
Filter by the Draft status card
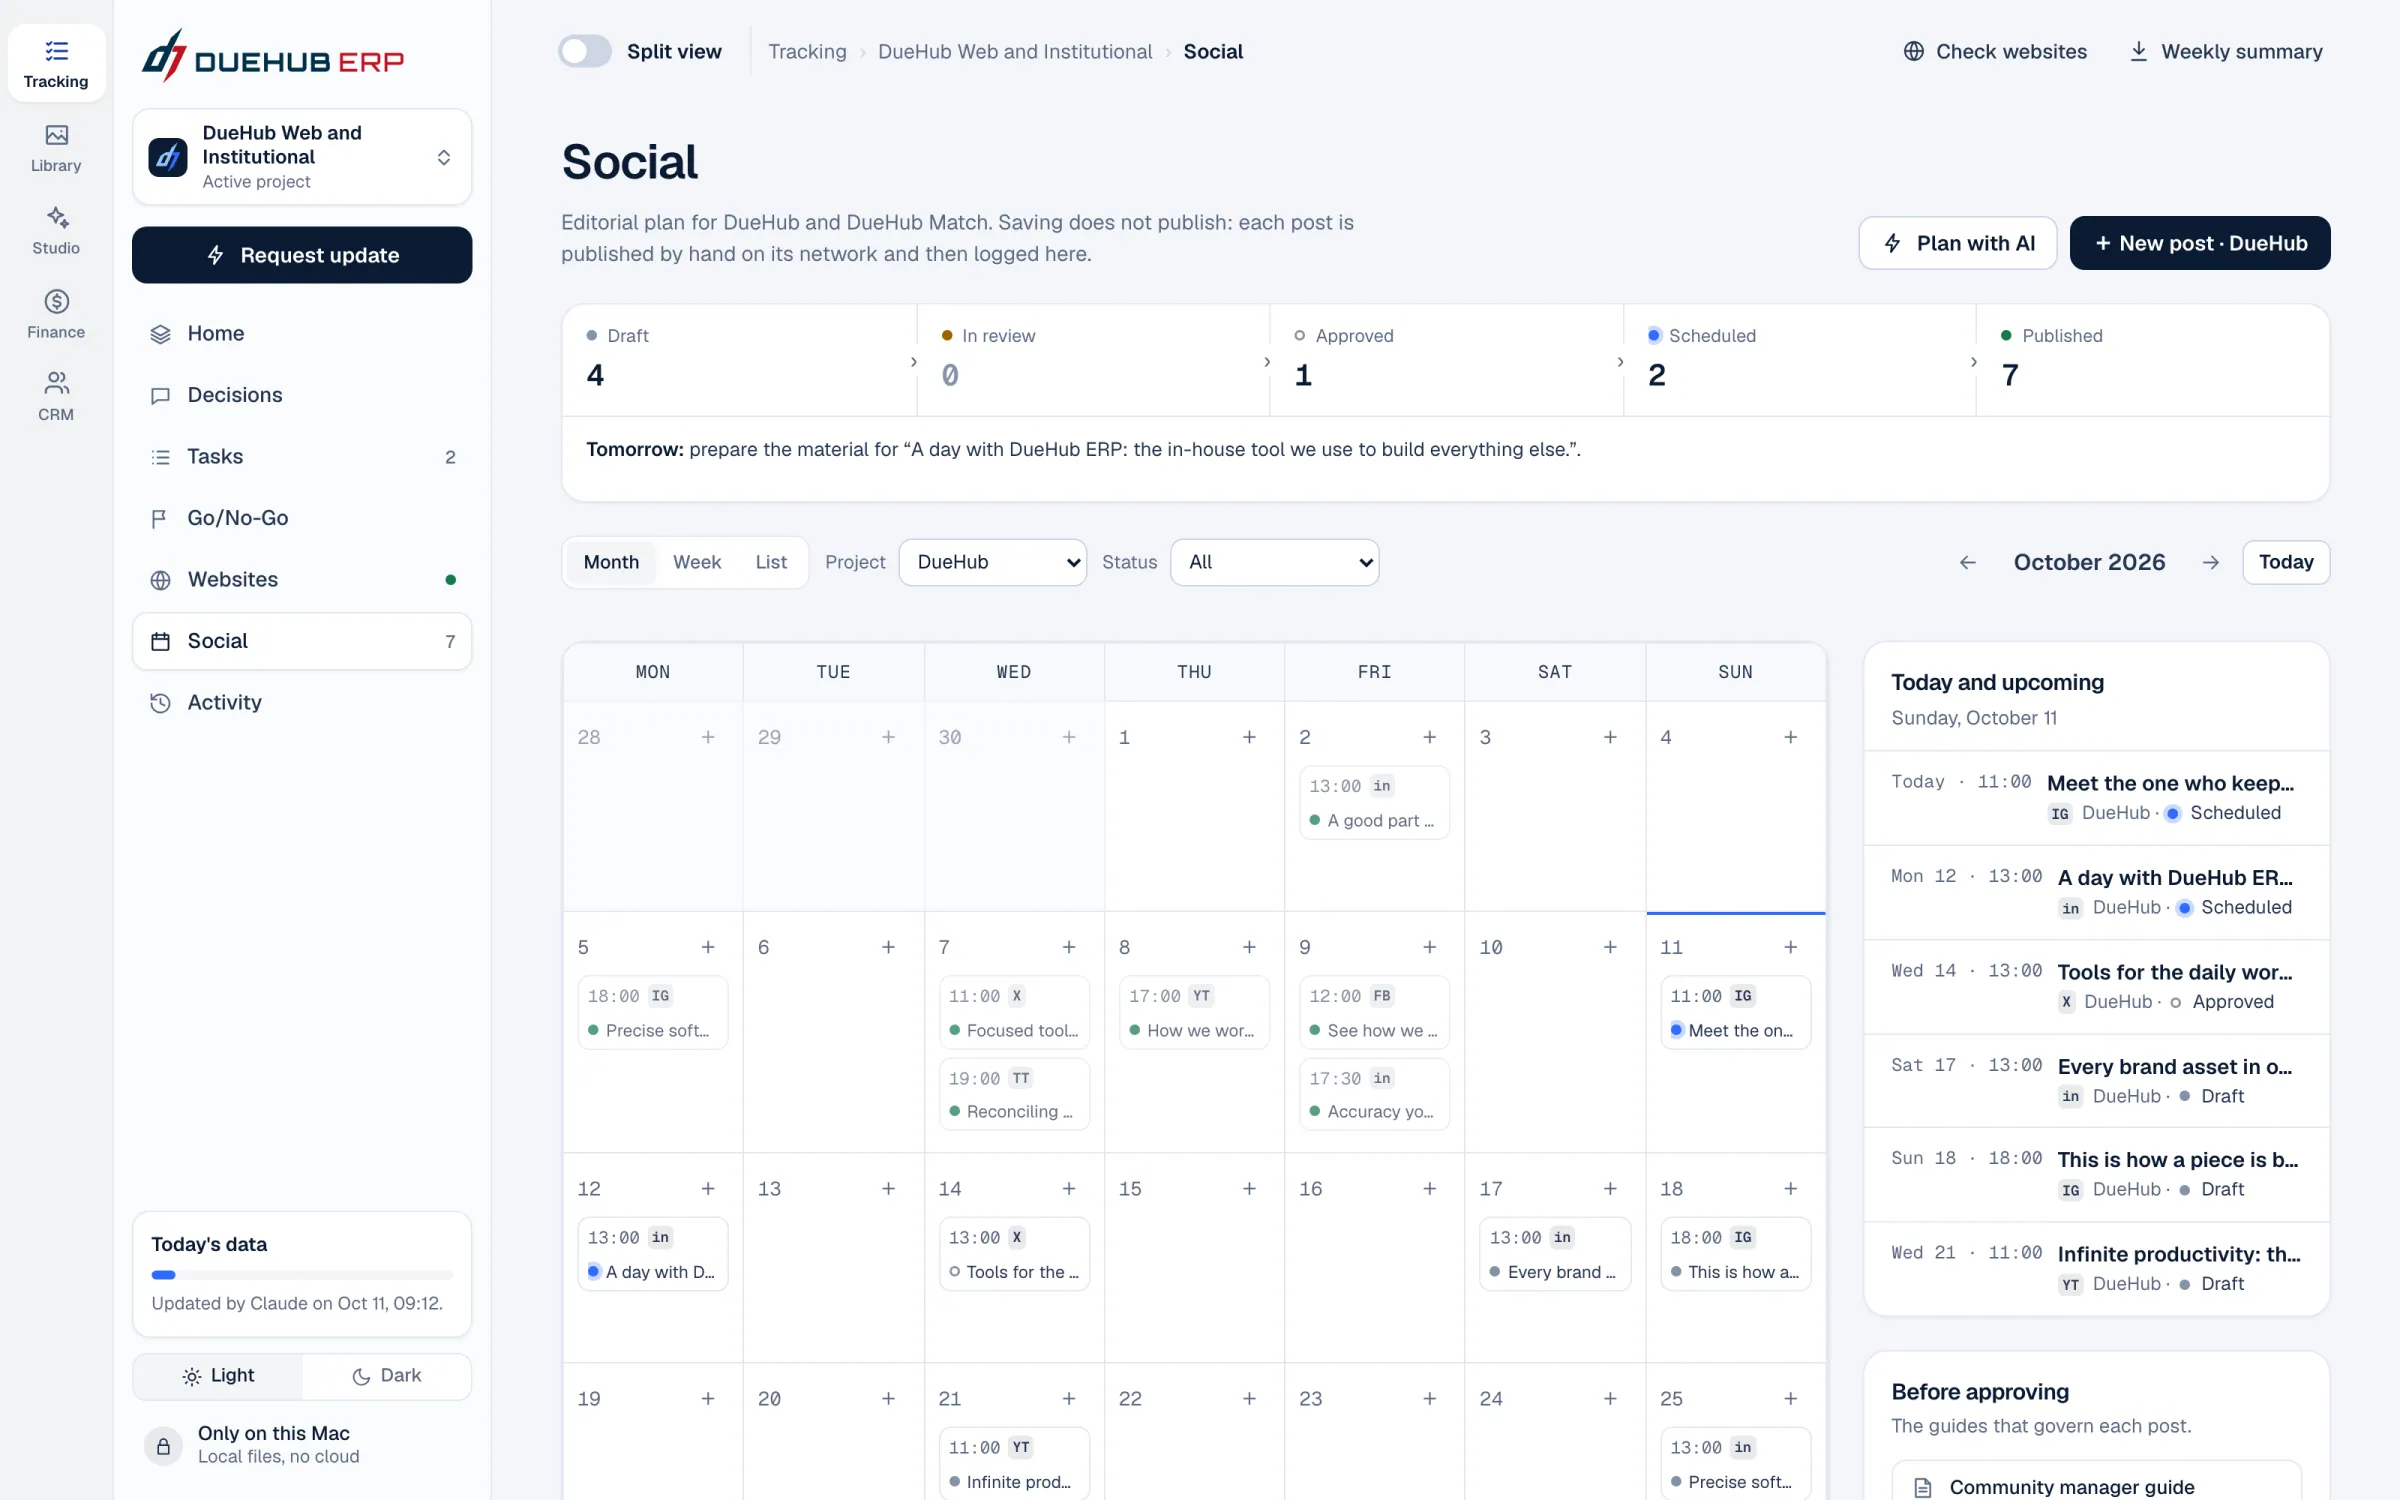point(739,360)
